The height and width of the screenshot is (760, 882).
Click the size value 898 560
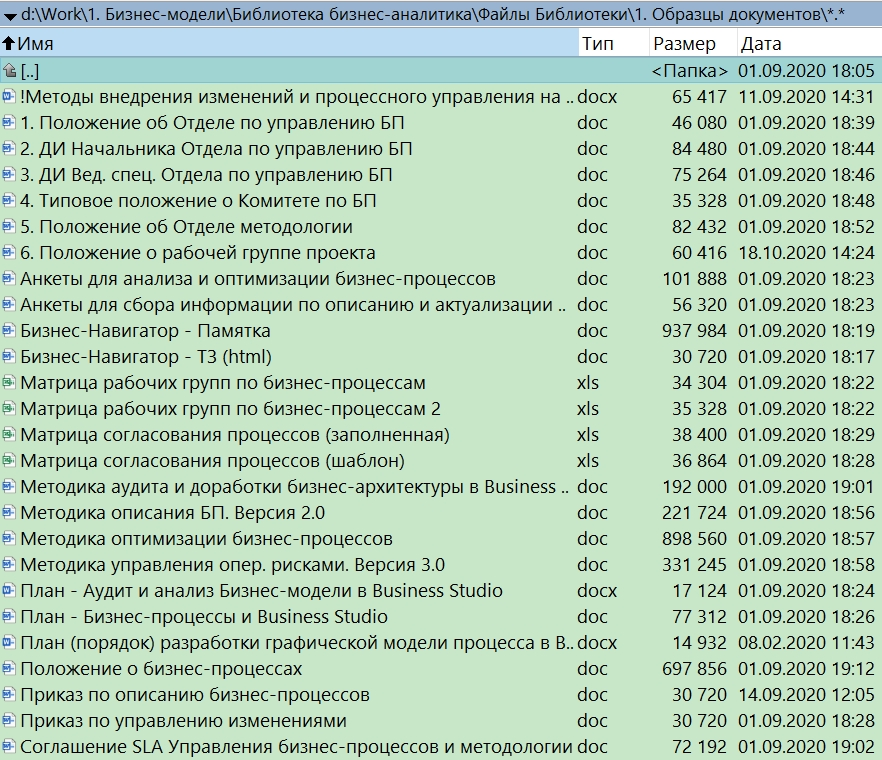point(694,538)
